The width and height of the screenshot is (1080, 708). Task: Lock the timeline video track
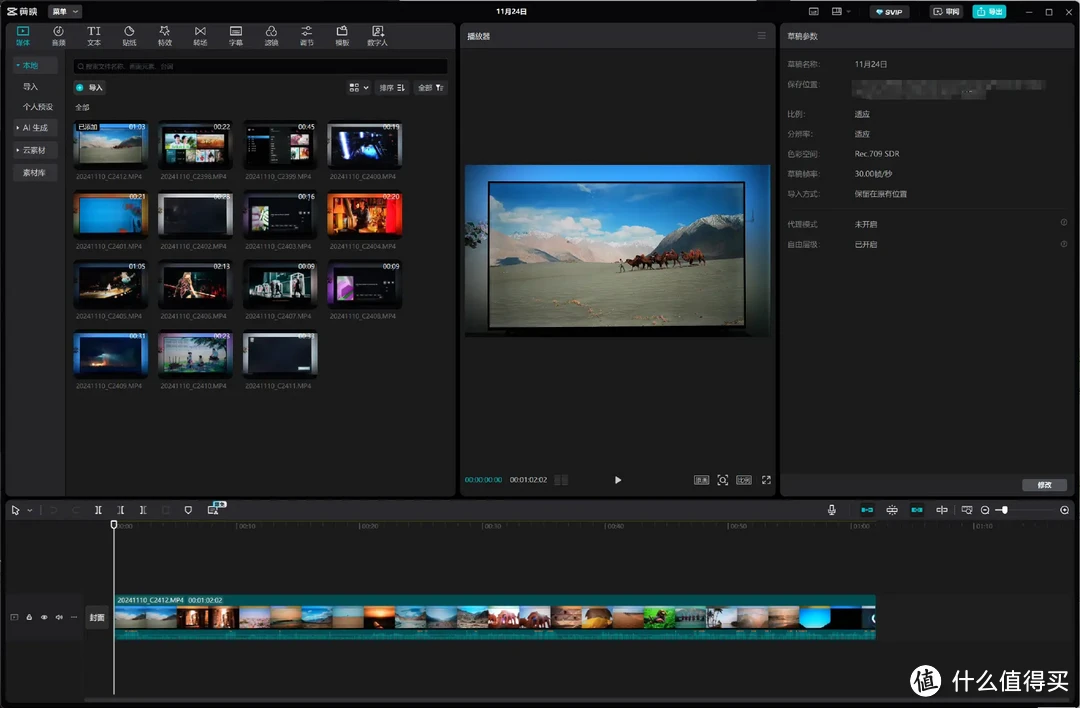29,618
